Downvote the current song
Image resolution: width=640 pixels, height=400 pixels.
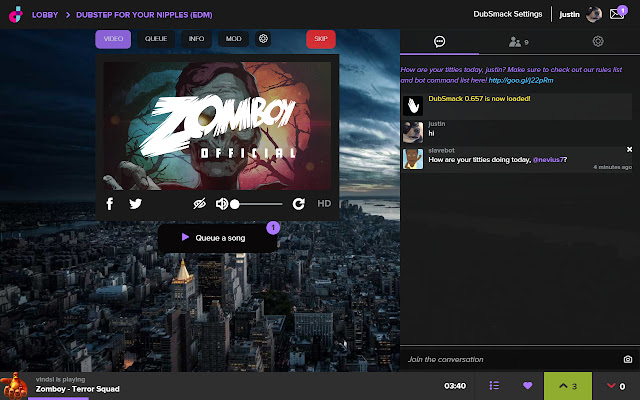point(616,386)
